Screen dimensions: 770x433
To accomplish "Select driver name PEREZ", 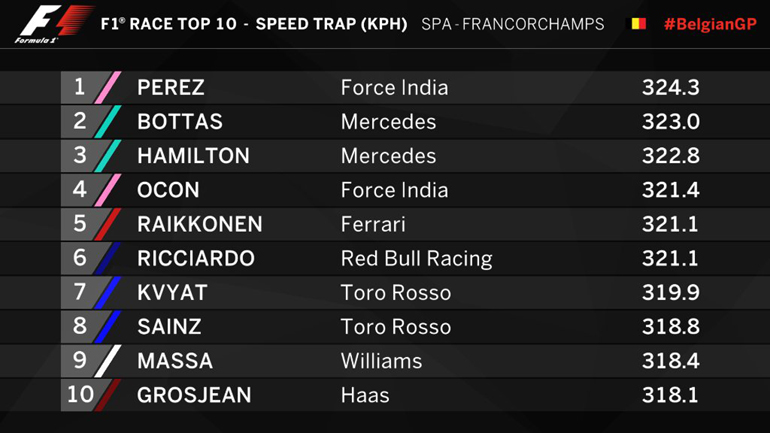I will click(171, 88).
